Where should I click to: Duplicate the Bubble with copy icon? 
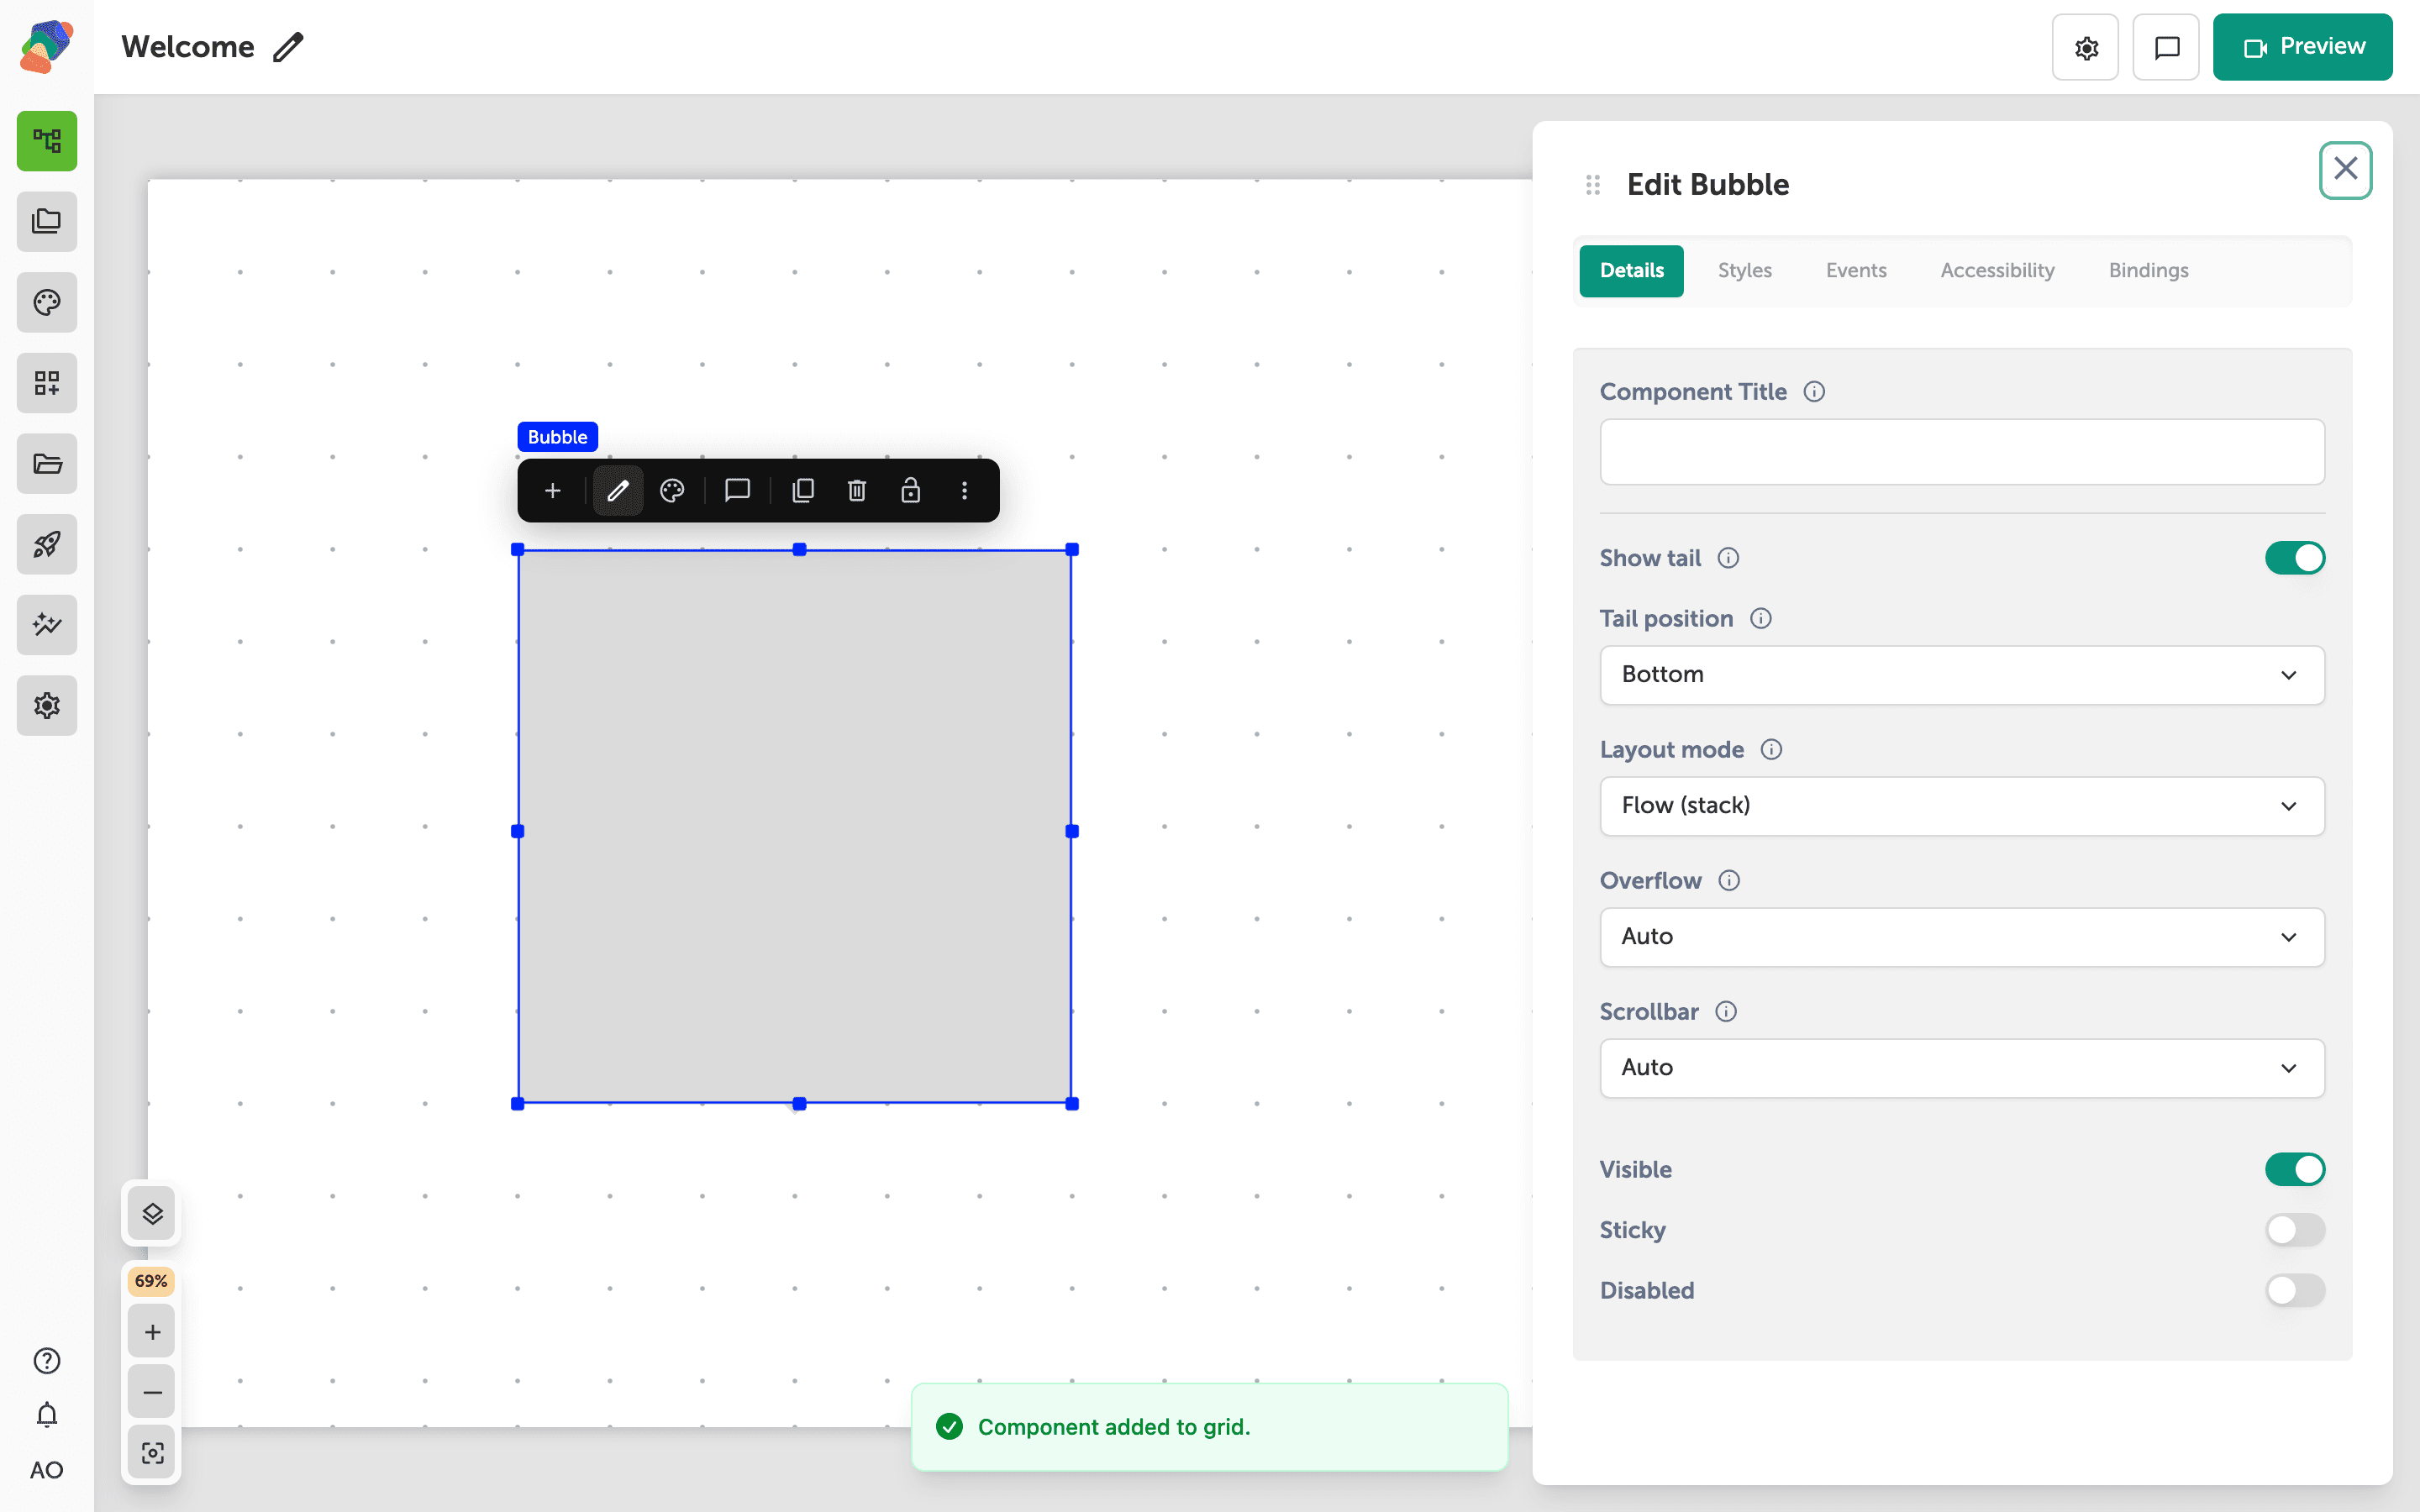click(803, 490)
